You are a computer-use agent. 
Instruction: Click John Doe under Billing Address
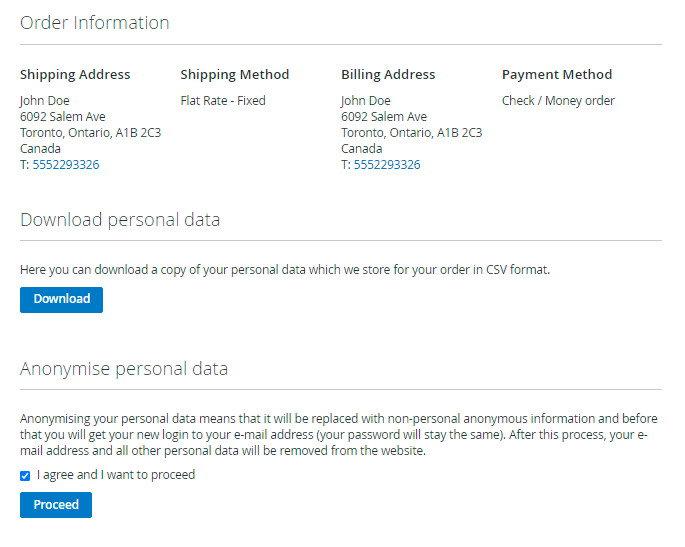366,101
